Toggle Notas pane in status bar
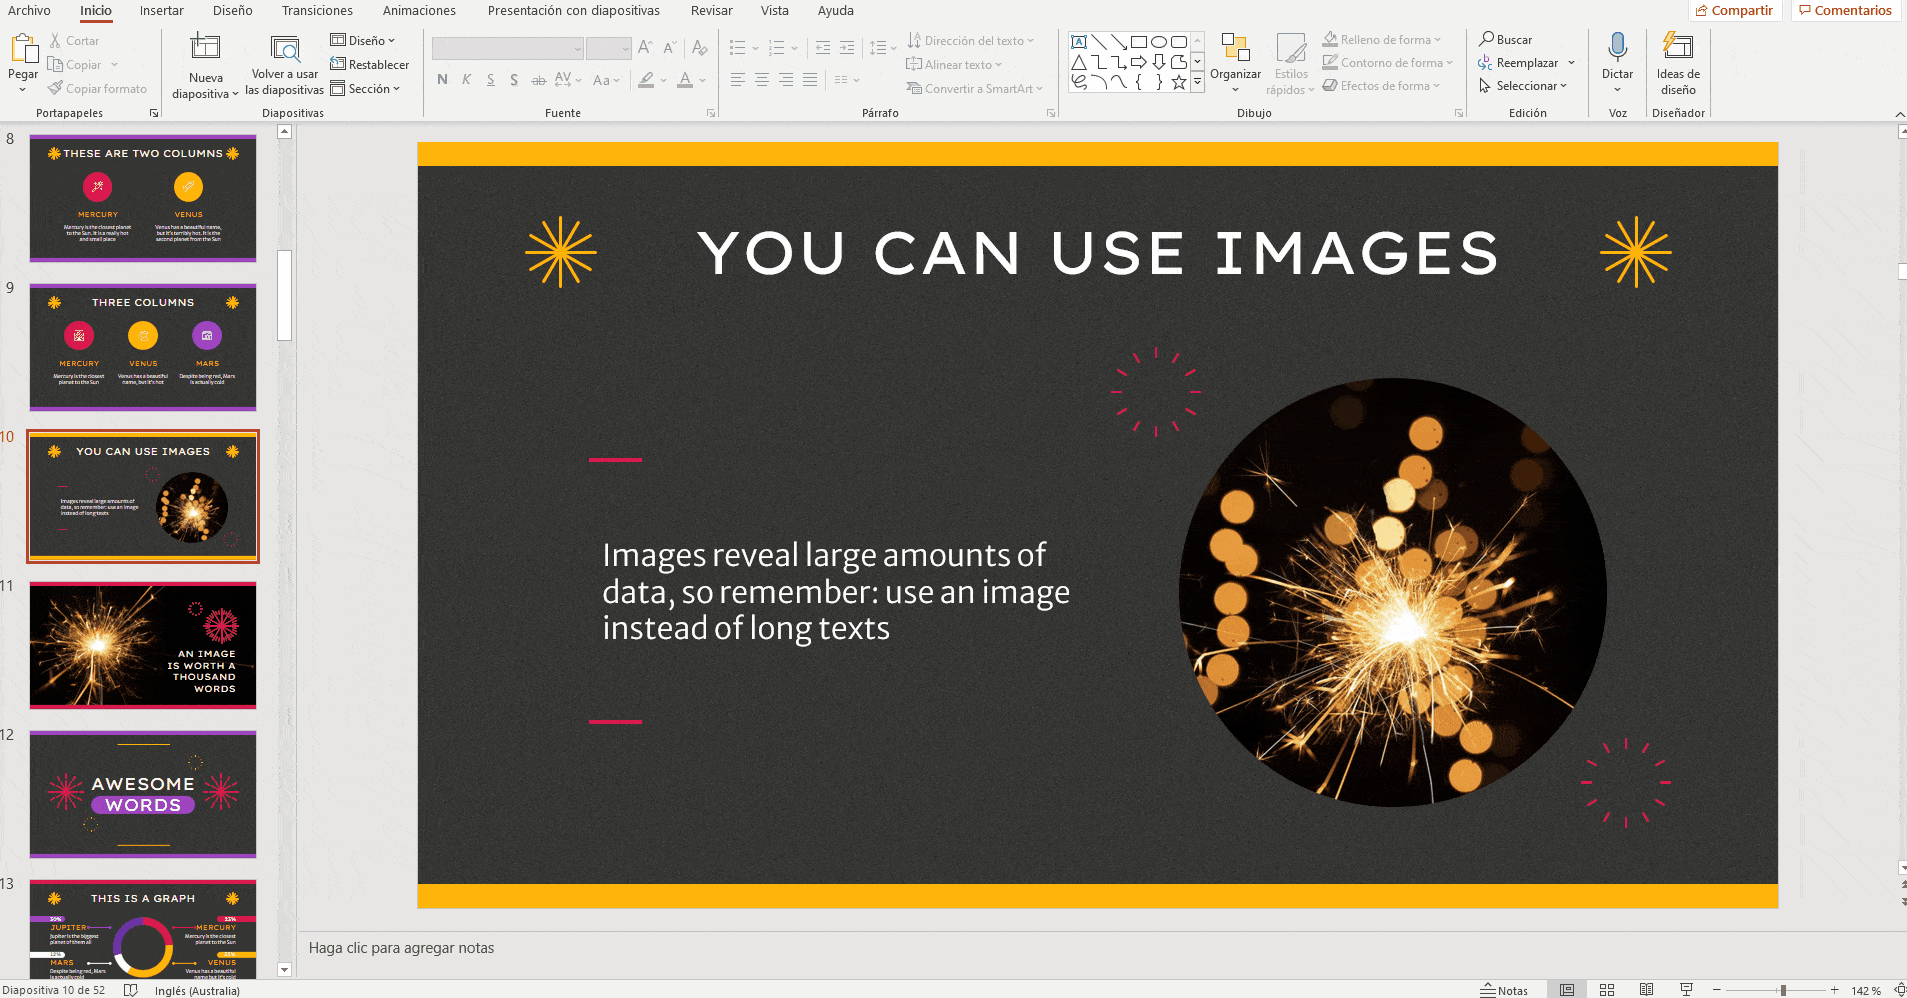Viewport: 1907px width, 998px height. pyautogui.click(x=1504, y=990)
